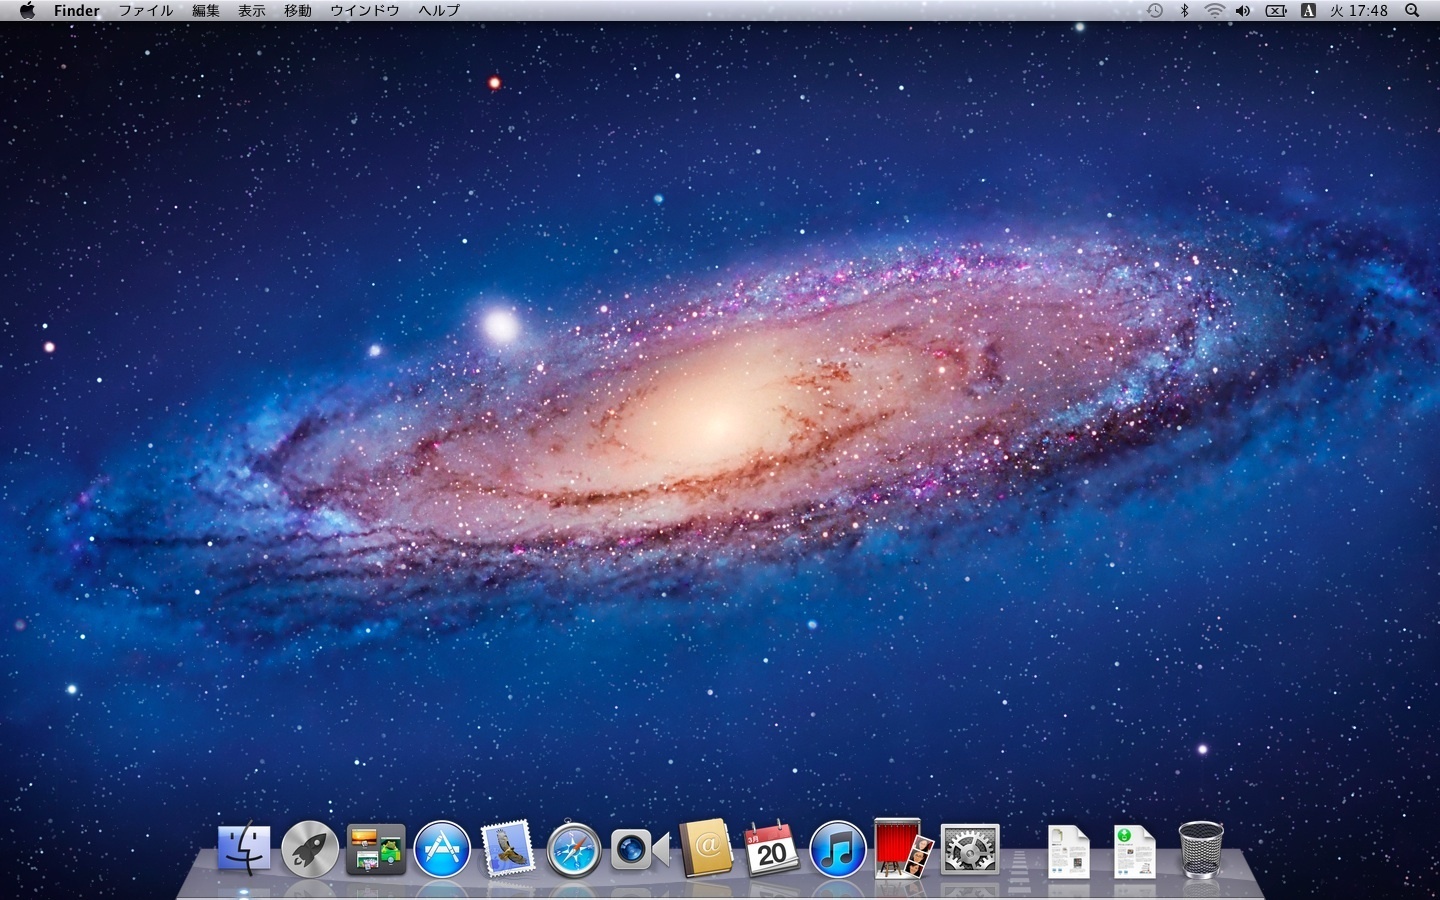
Task: Open the ウインドウ menu
Action: pyautogui.click(x=365, y=11)
